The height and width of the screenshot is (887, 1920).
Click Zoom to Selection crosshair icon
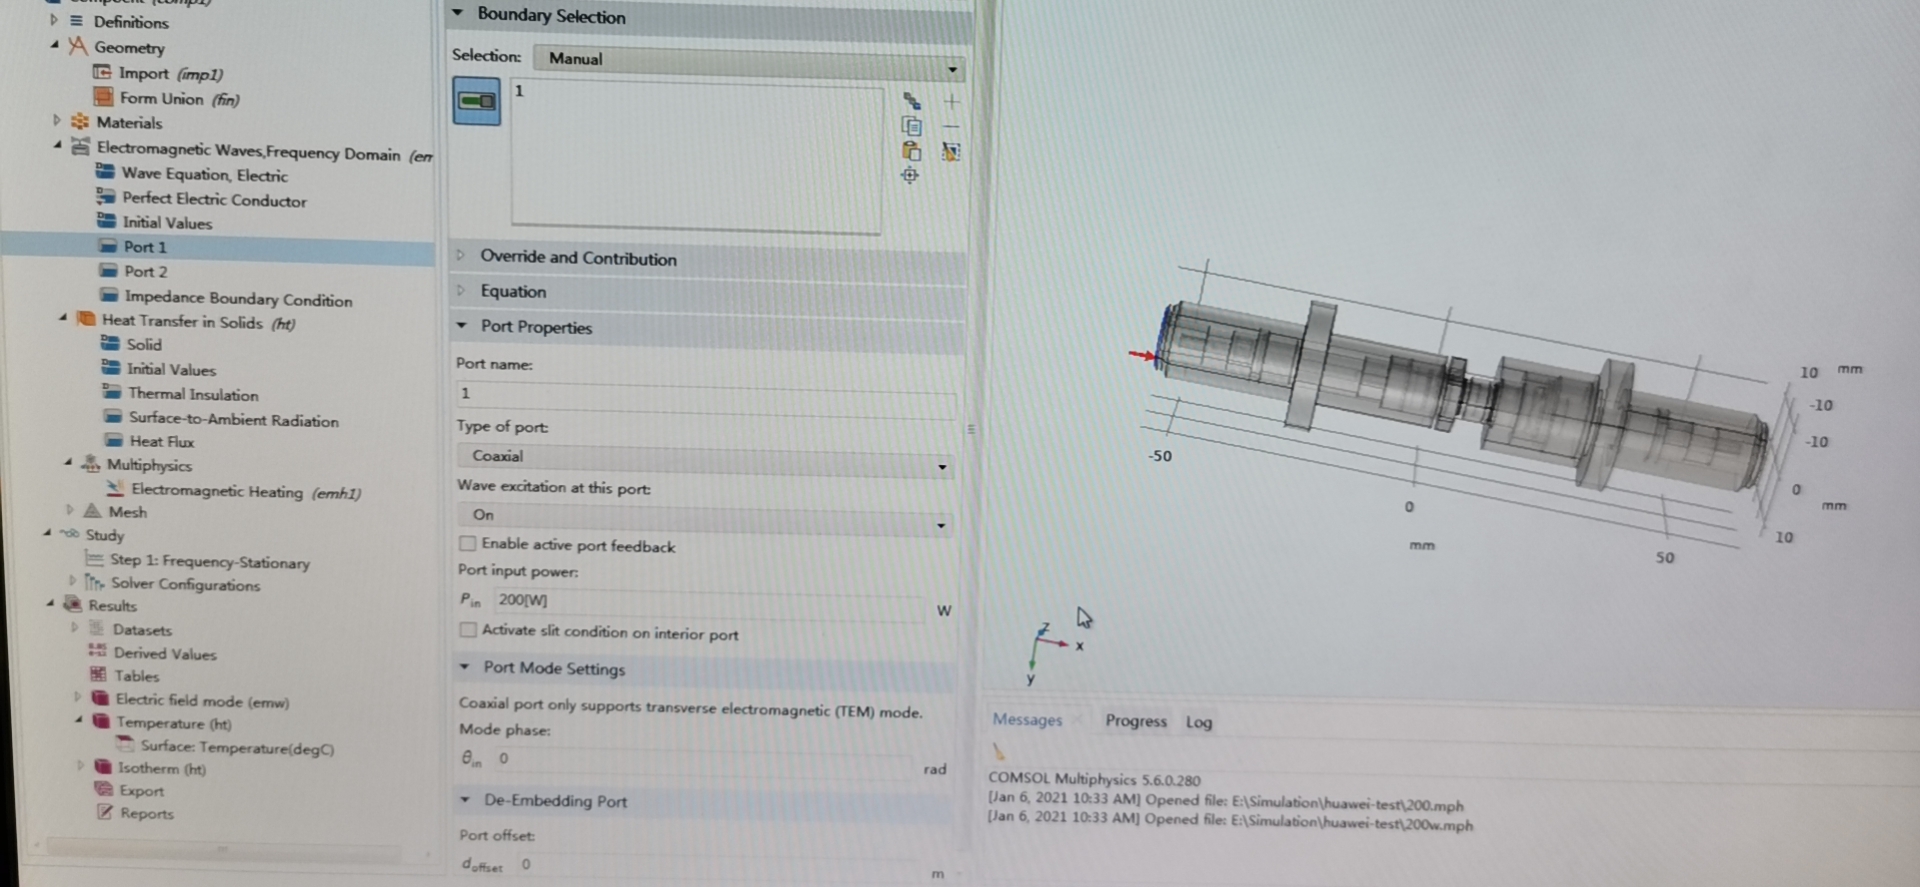tap(910, 176)
